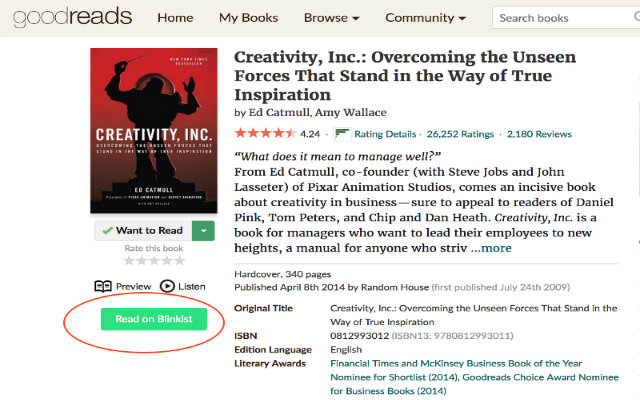Open the green shelf dropdown arrow
Image resolution: width=640 pixels, height=400 pixels.
203,230
